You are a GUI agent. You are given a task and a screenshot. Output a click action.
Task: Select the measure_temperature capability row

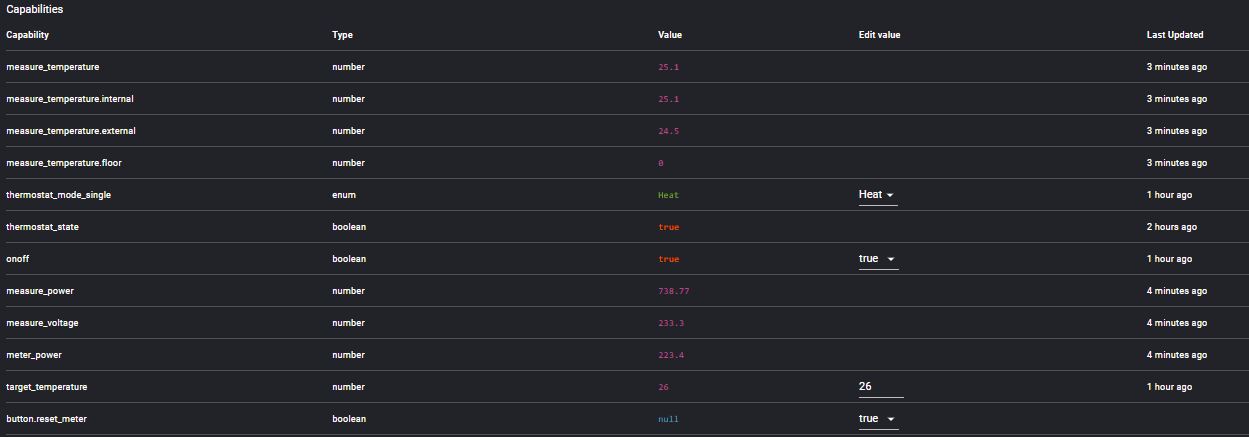tap(53, 67)
